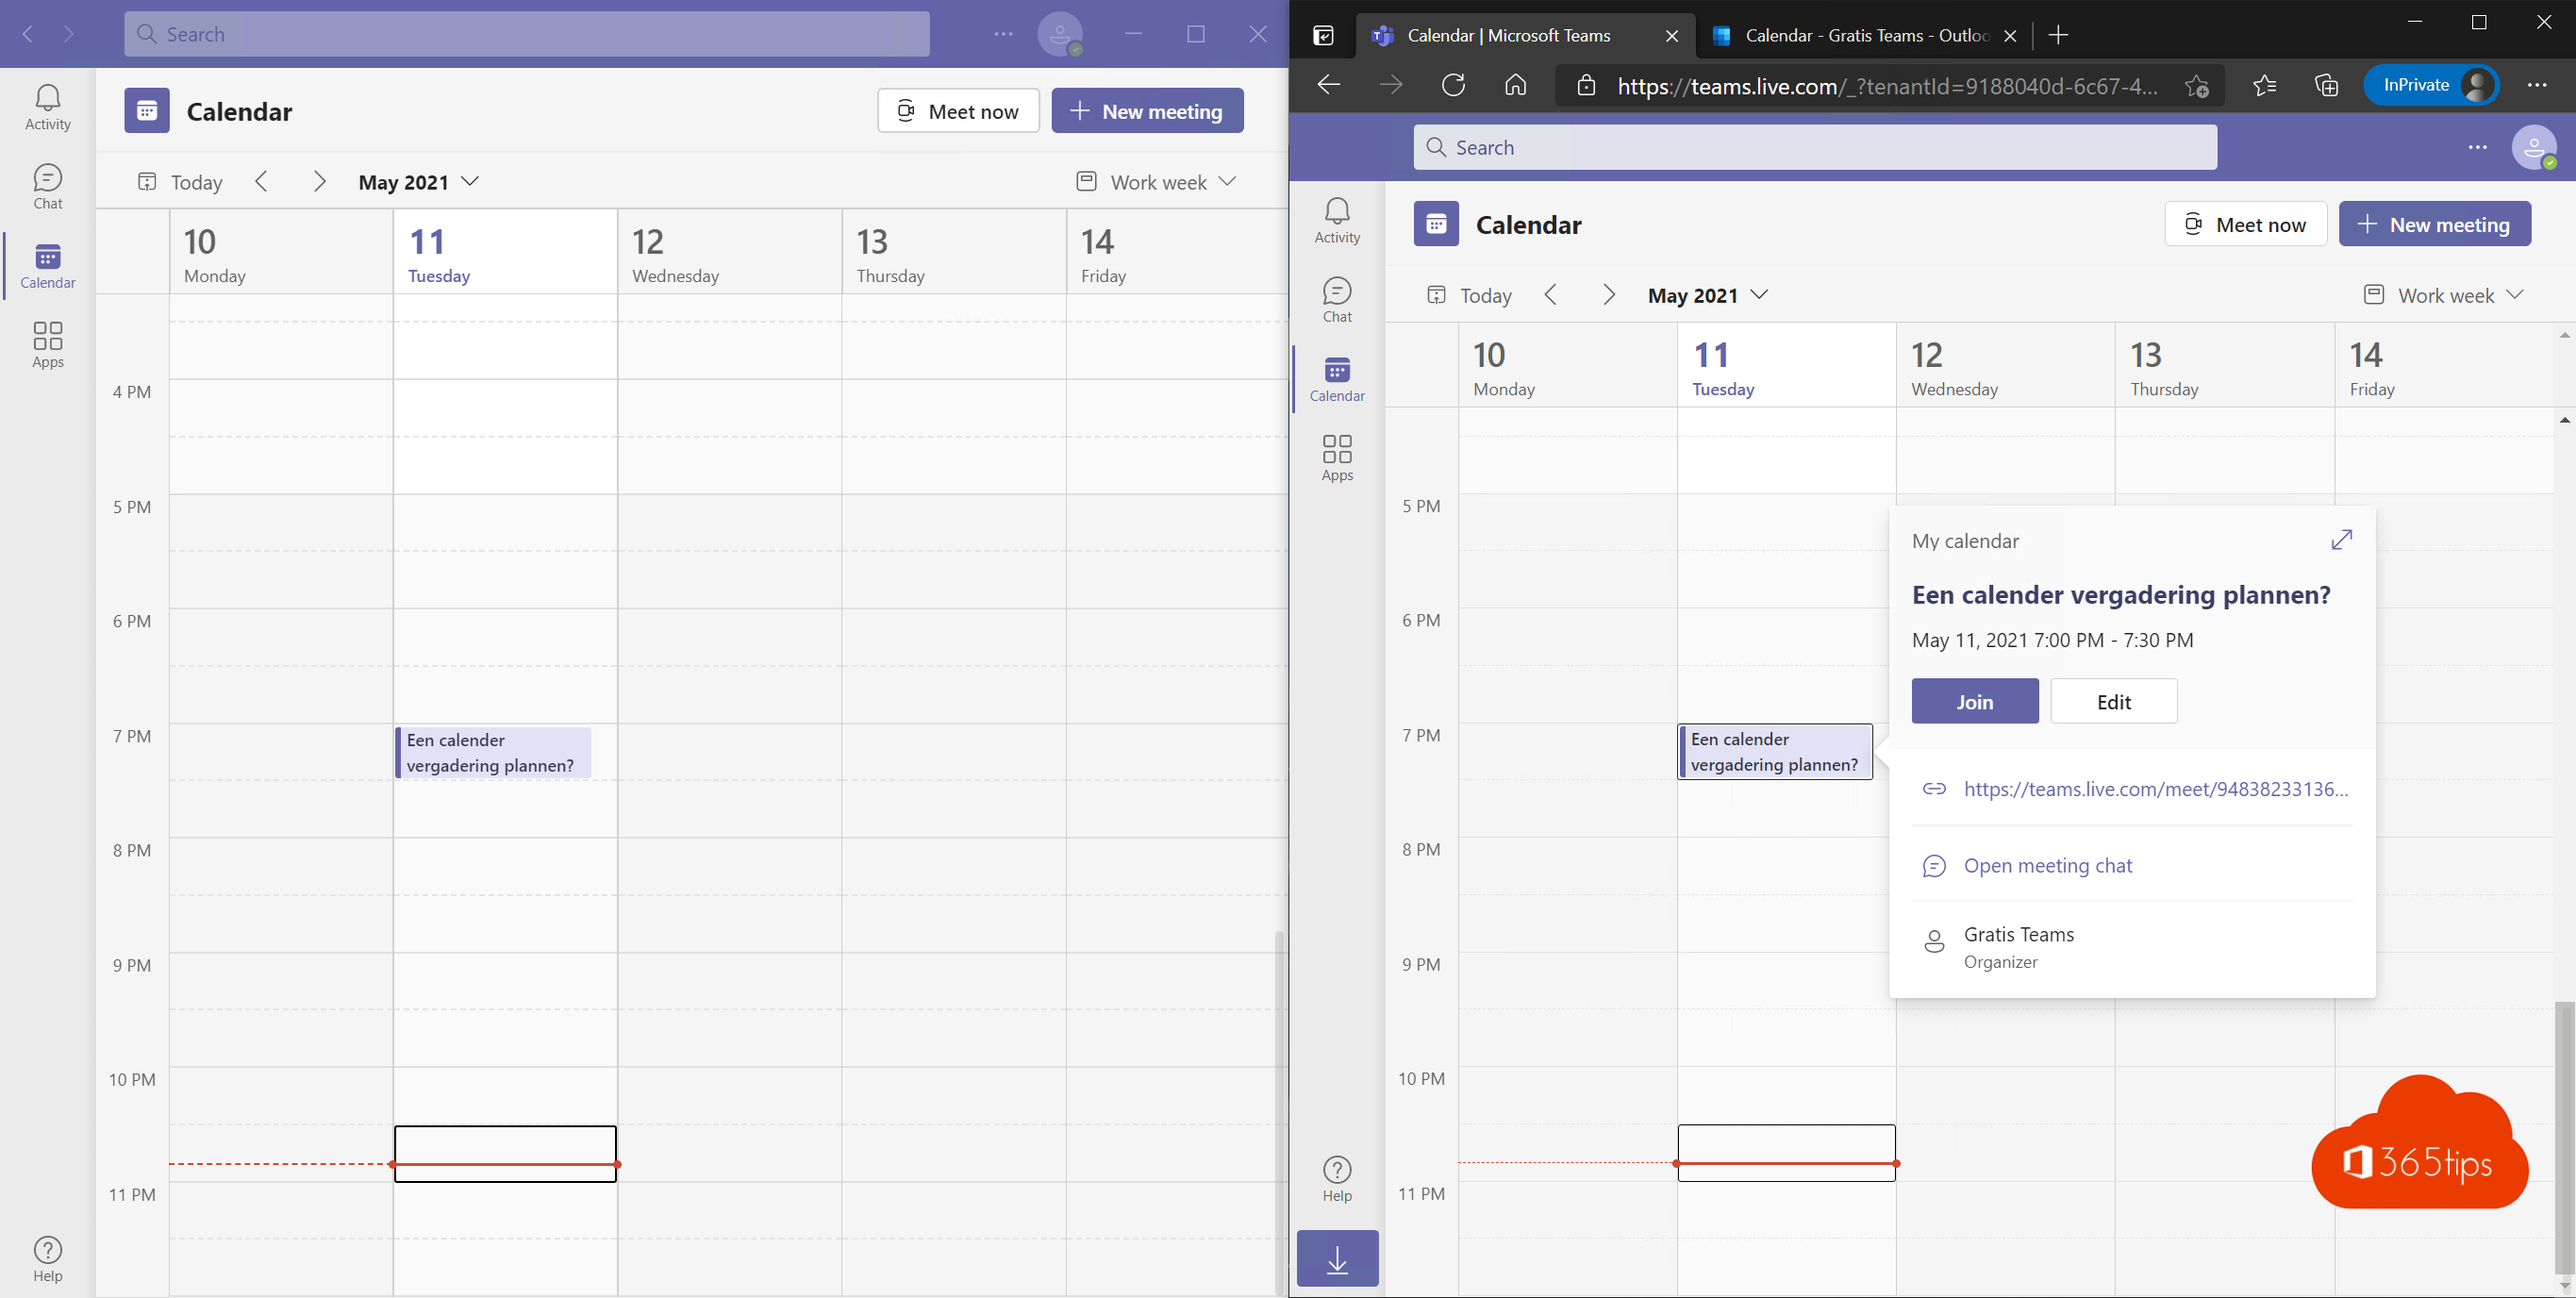Click Open meeting chat icon
The image size is (2576, 1298).
1934,864
